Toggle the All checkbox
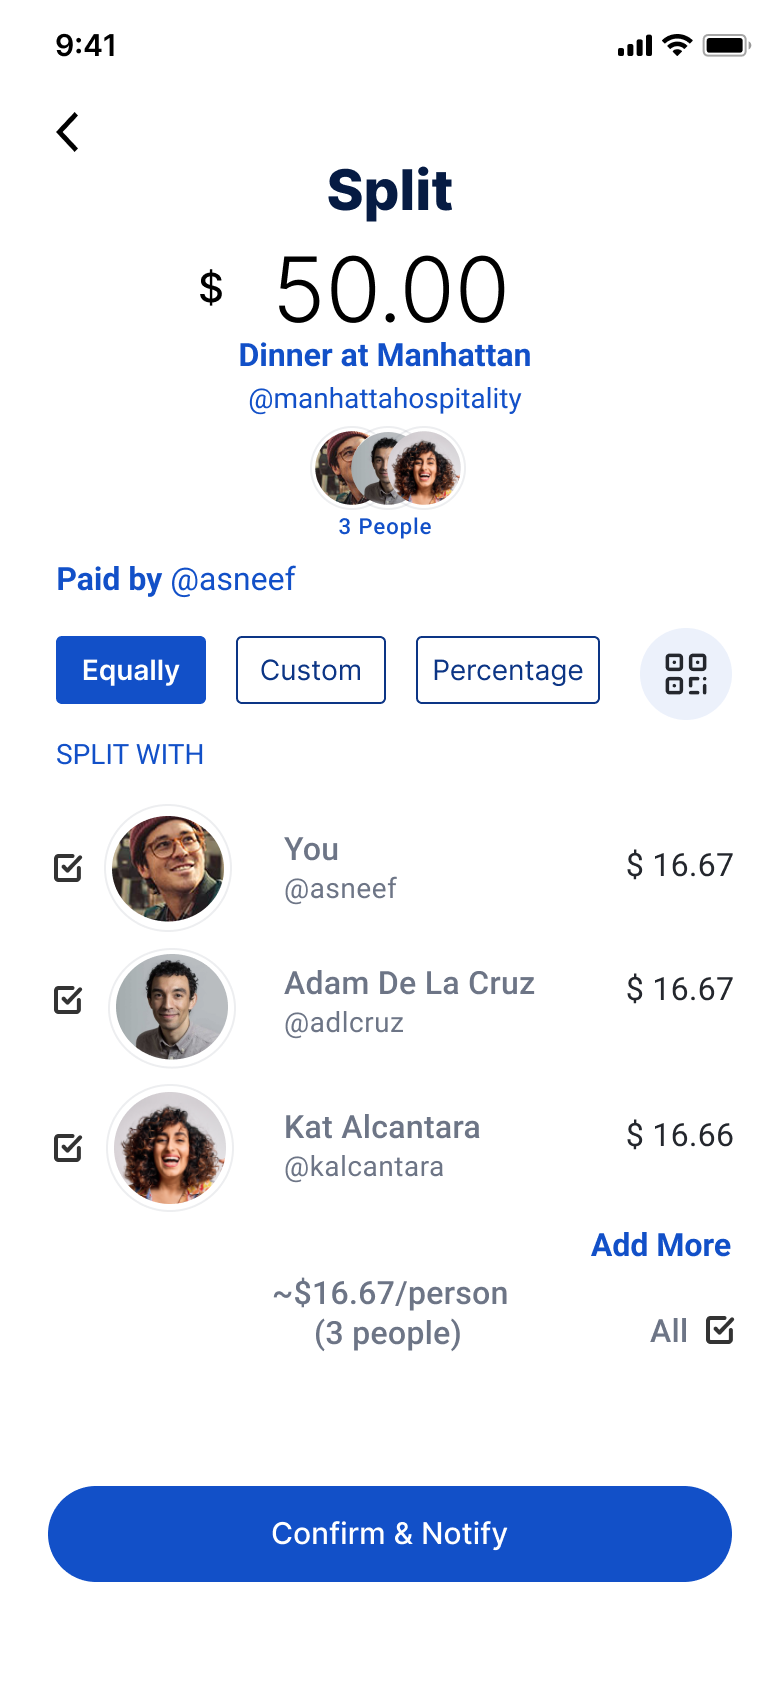780x1688 pixels. coord(720,1330)
